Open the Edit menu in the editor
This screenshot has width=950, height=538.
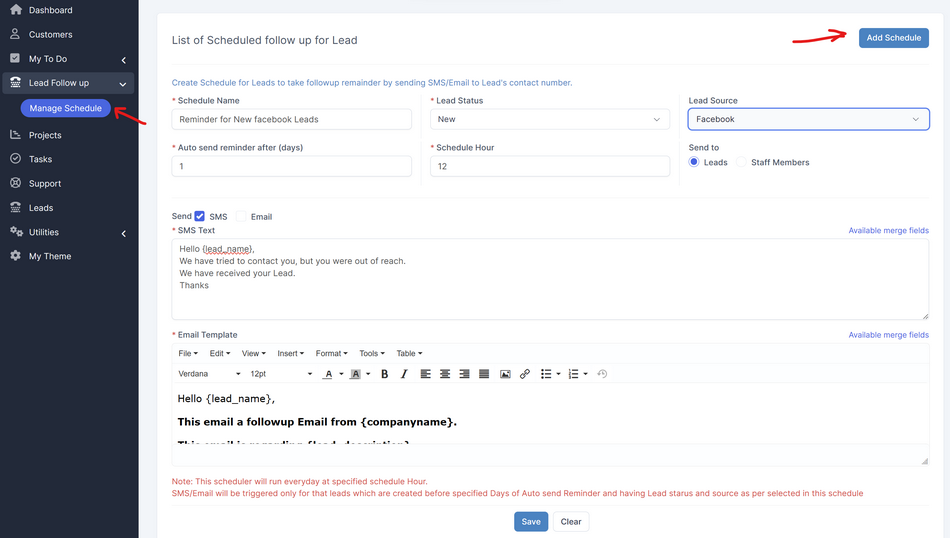tap(220, 353)
